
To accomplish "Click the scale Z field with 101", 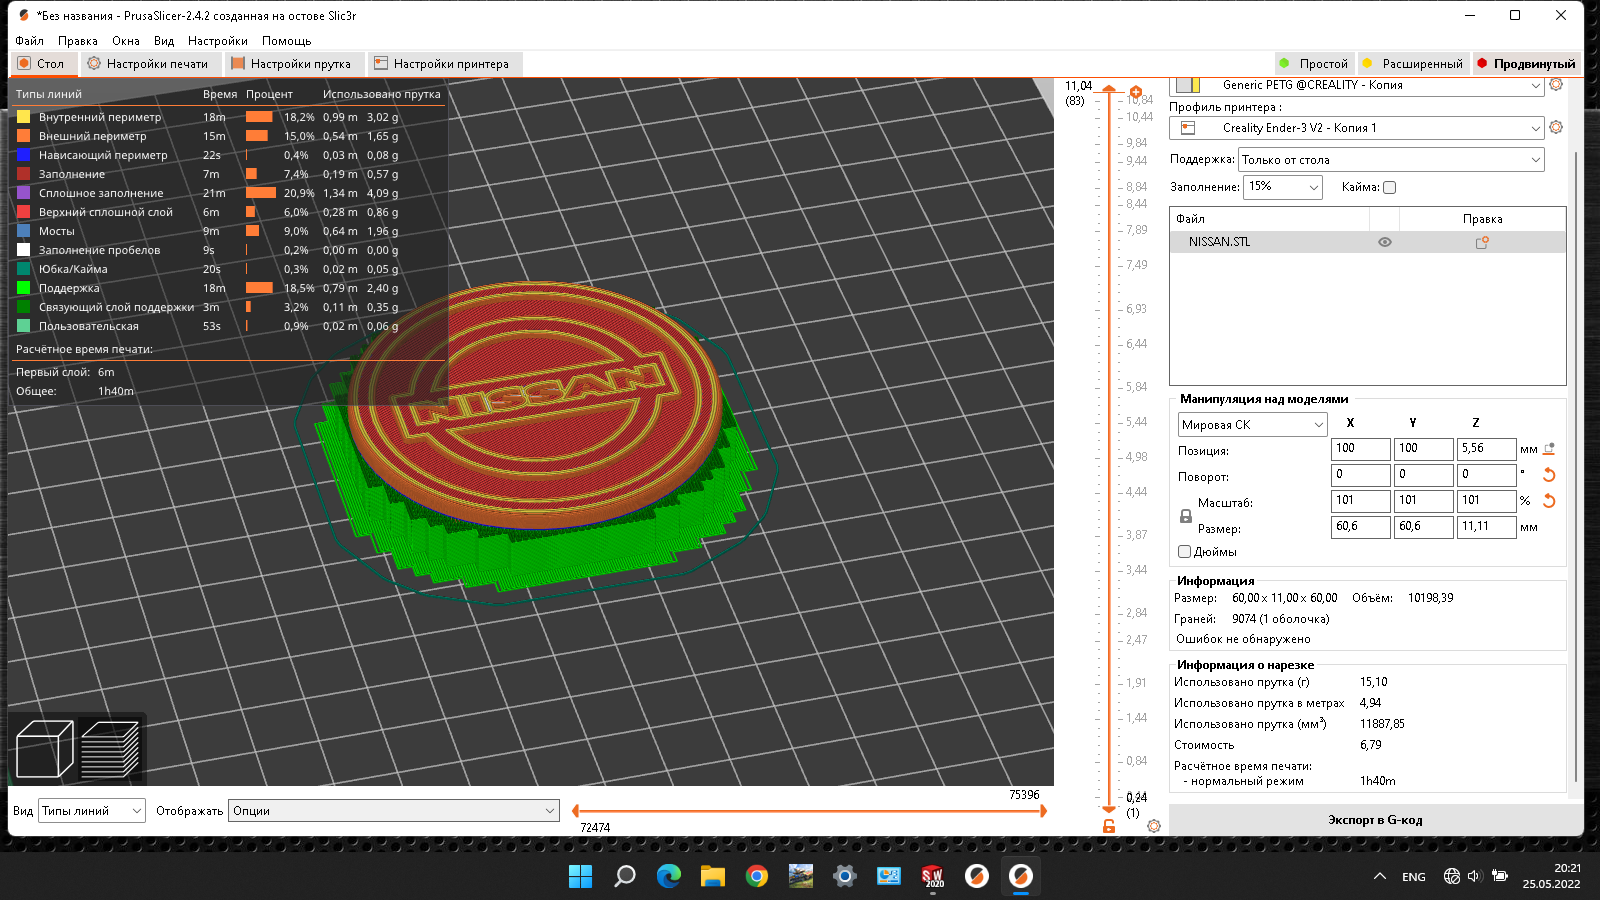I will pos(1487,501).
